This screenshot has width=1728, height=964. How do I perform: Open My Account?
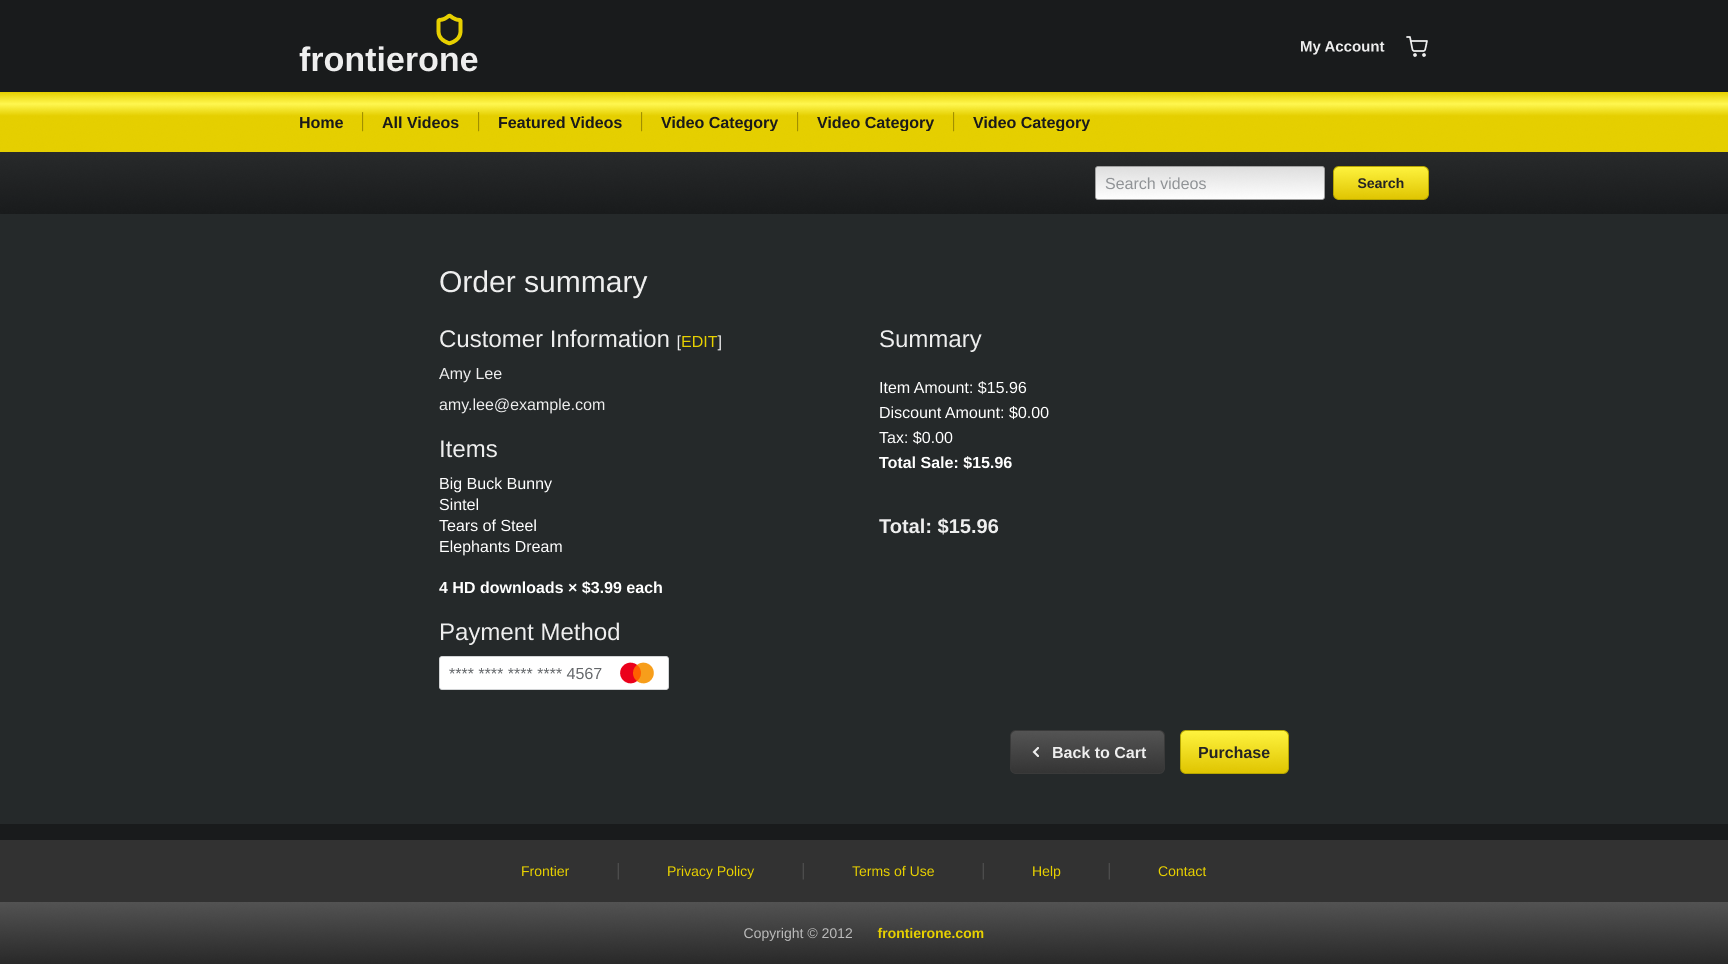coord(1342,46)
